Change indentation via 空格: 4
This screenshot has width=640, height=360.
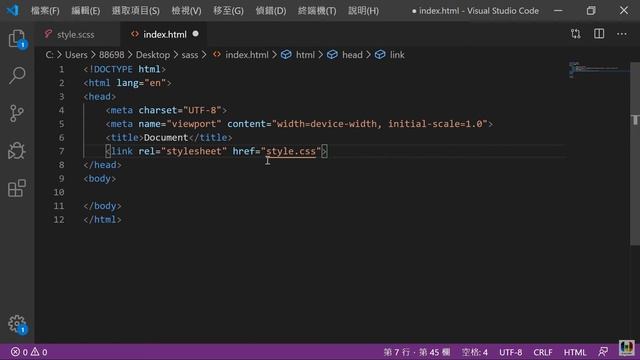[475, 351]
